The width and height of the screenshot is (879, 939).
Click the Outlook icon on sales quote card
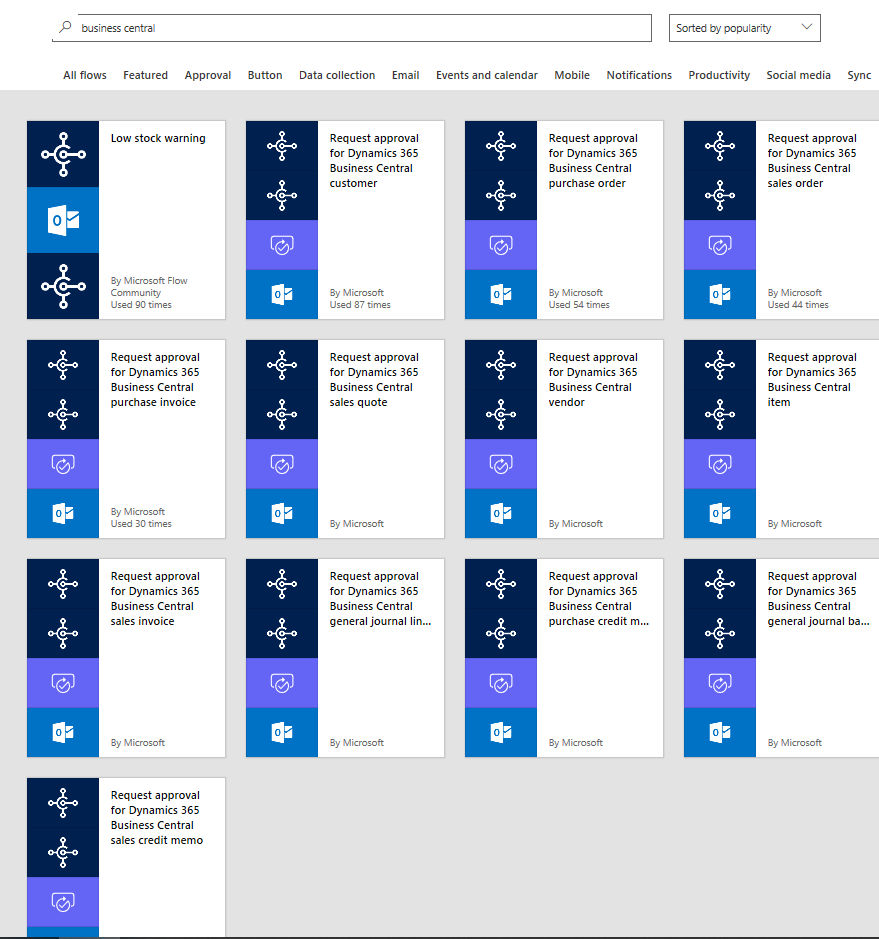pyautogui.click(x=282, y=513)
